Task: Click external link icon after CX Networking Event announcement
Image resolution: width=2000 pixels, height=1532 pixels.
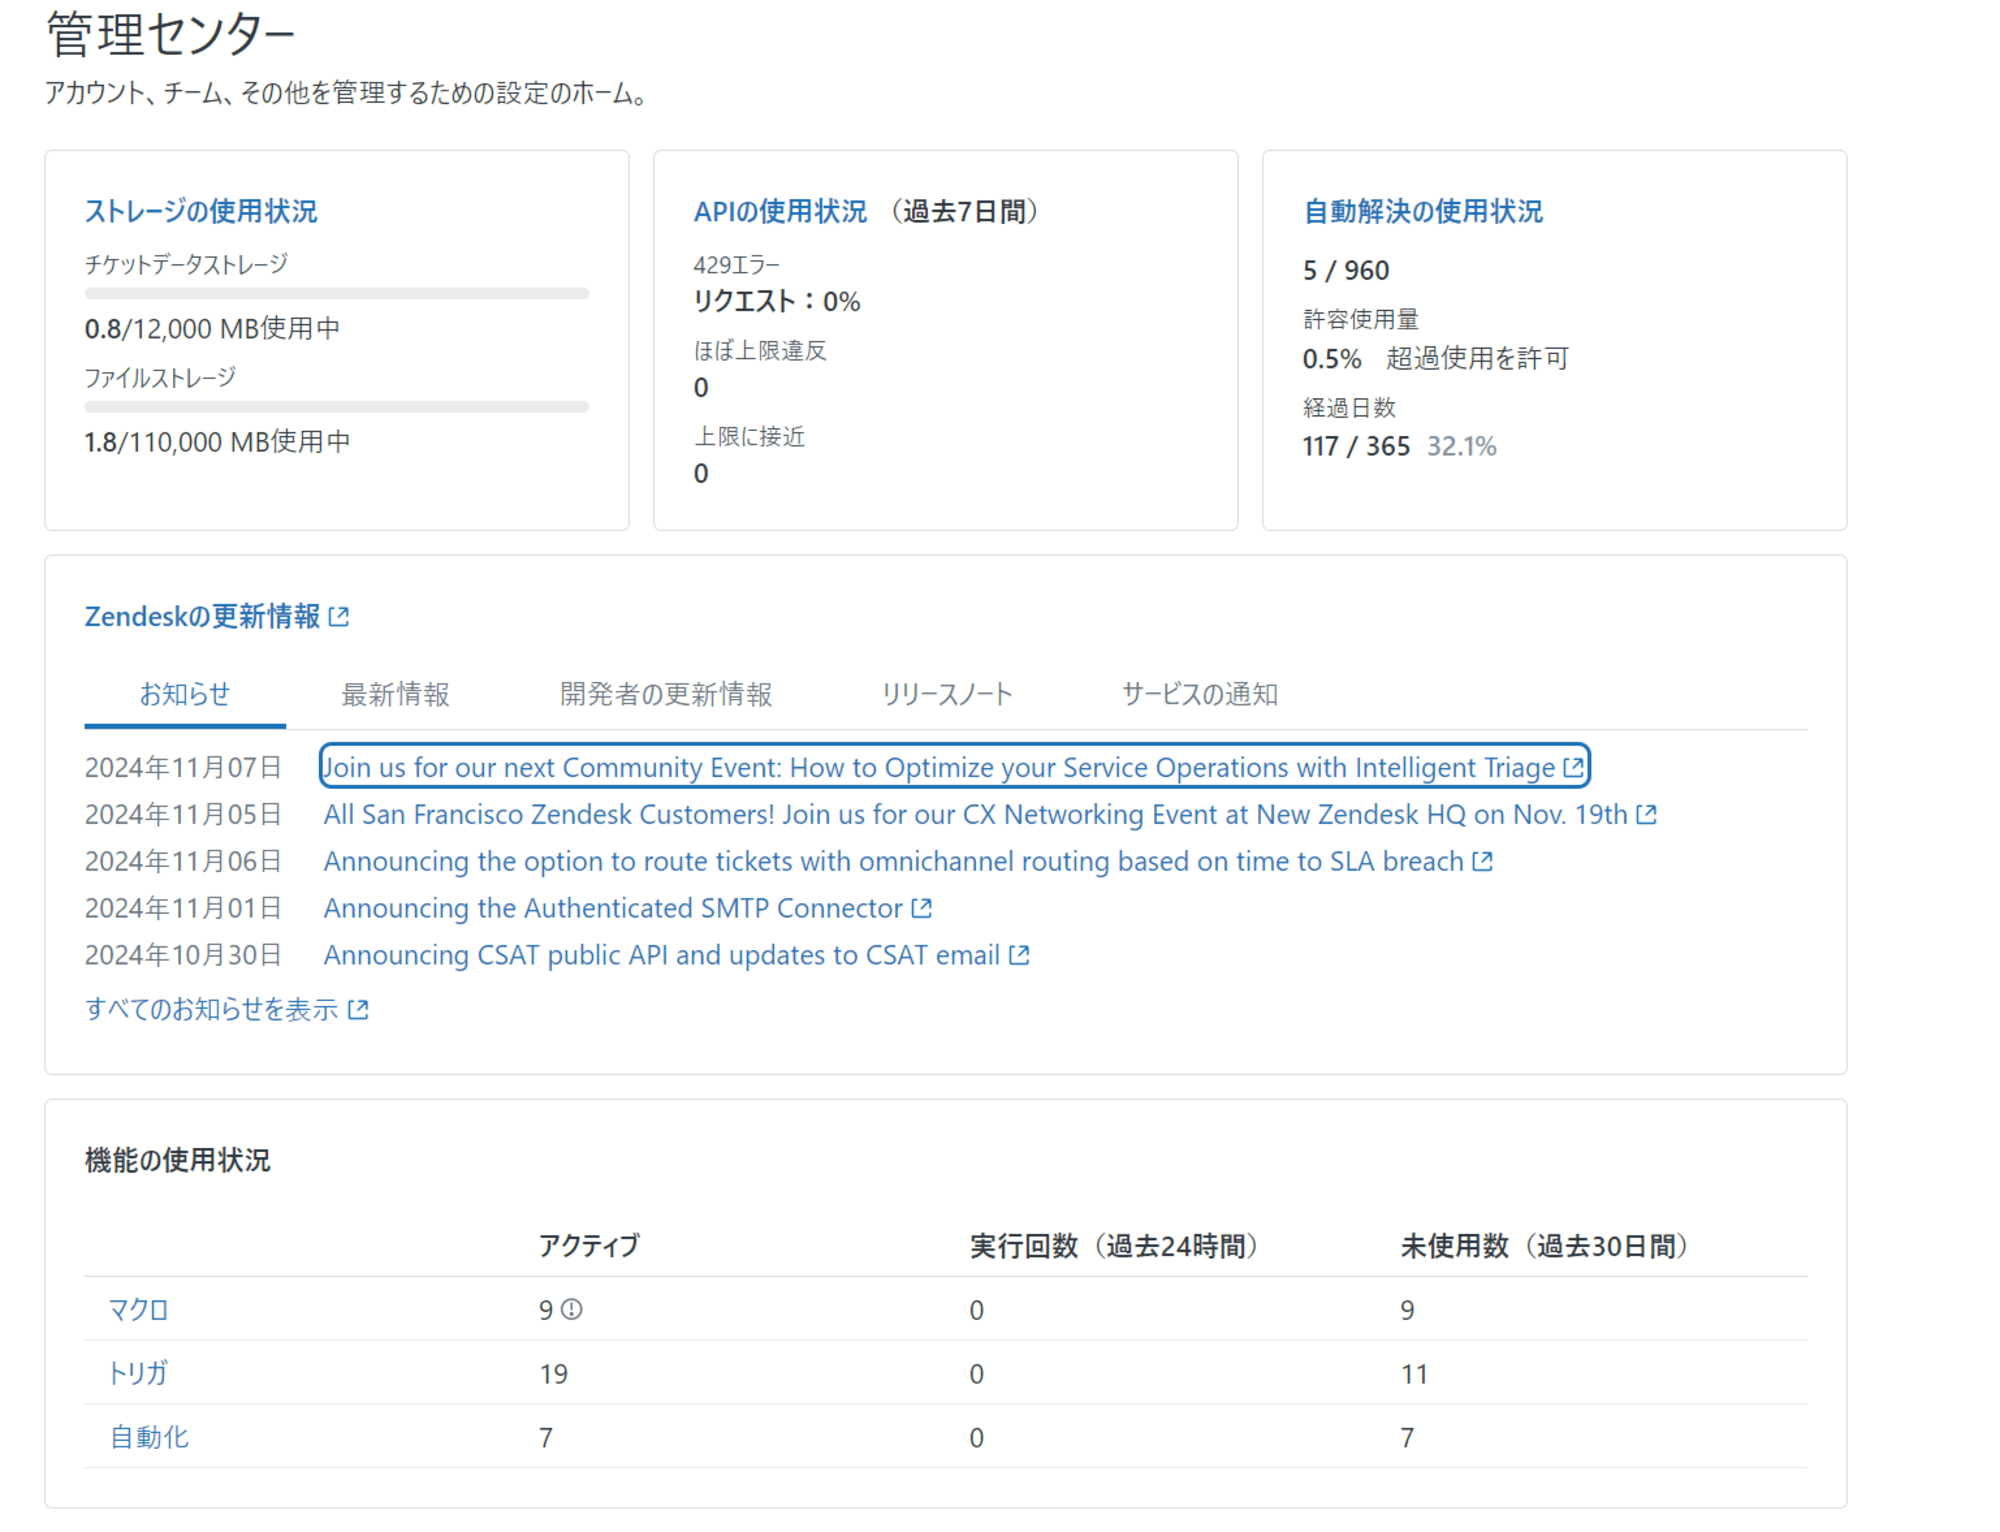Action: point(1646,814)
